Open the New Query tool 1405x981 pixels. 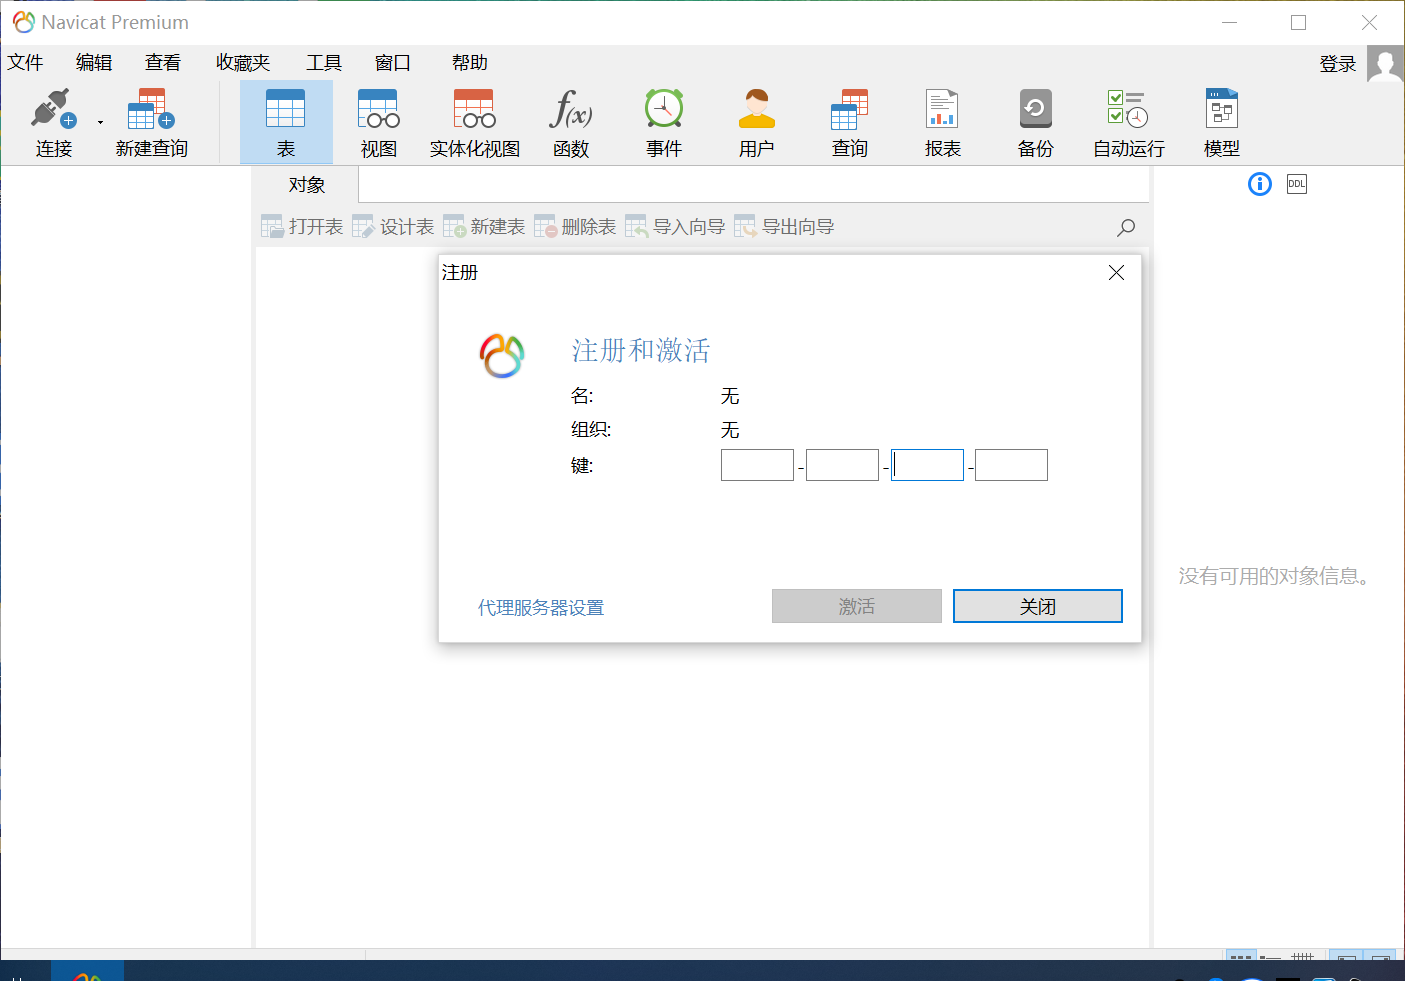pos(151,110)
